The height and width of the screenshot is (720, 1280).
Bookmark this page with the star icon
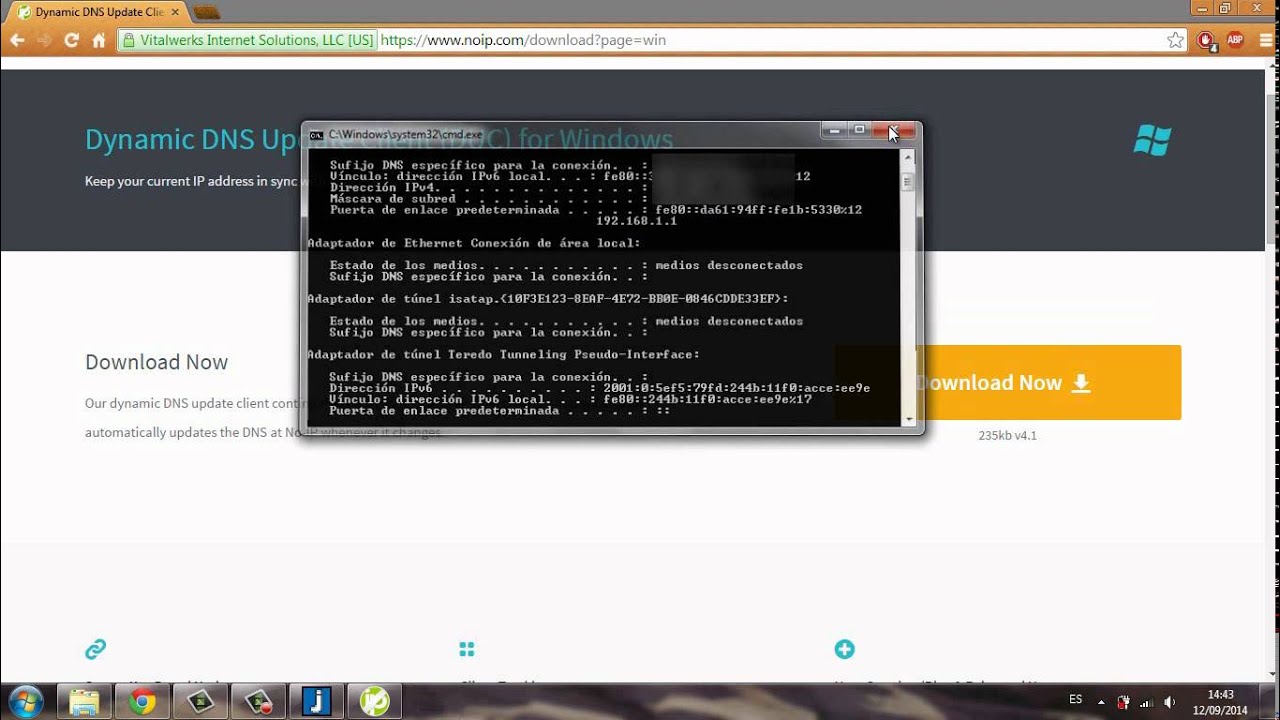1175,40
